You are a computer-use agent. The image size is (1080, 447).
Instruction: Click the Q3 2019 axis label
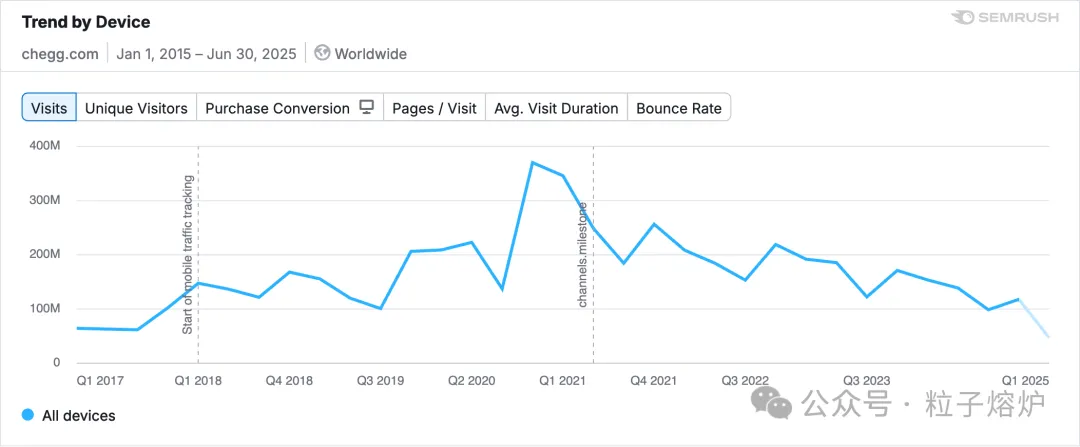coord(380,380)
